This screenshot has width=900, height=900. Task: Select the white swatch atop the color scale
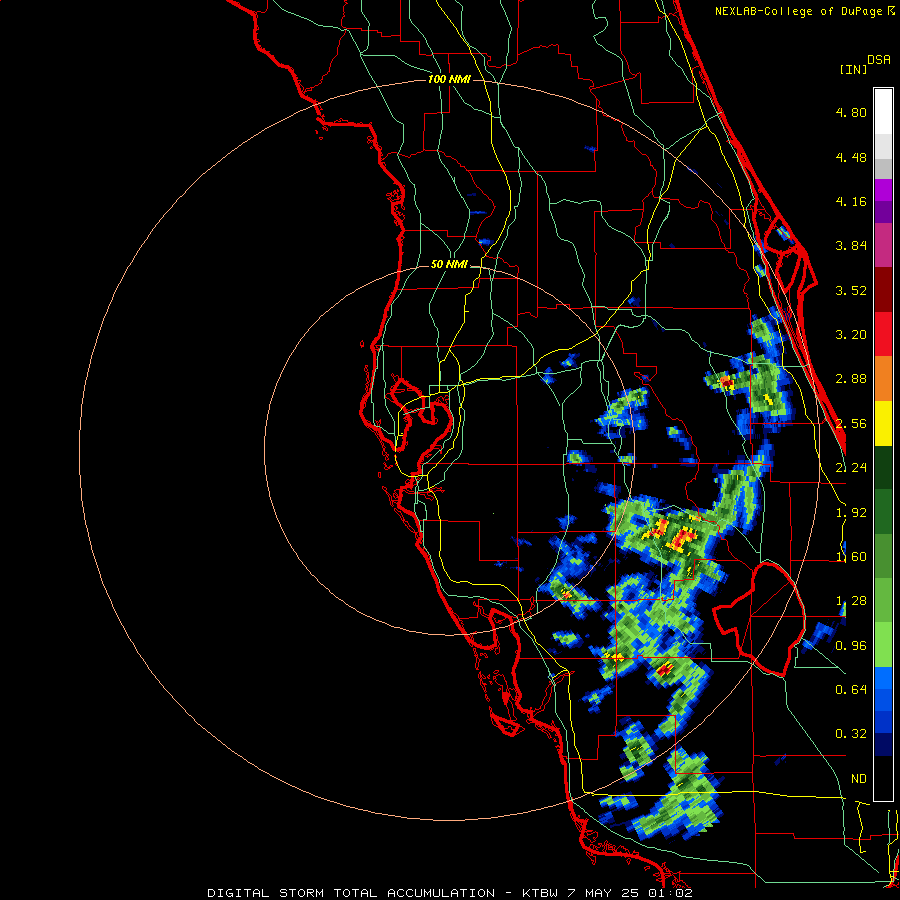[883, 111]
